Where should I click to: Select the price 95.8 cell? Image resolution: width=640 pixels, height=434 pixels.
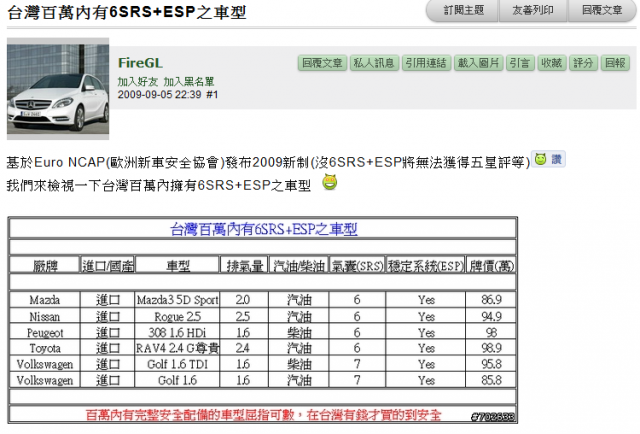point(491,364)
